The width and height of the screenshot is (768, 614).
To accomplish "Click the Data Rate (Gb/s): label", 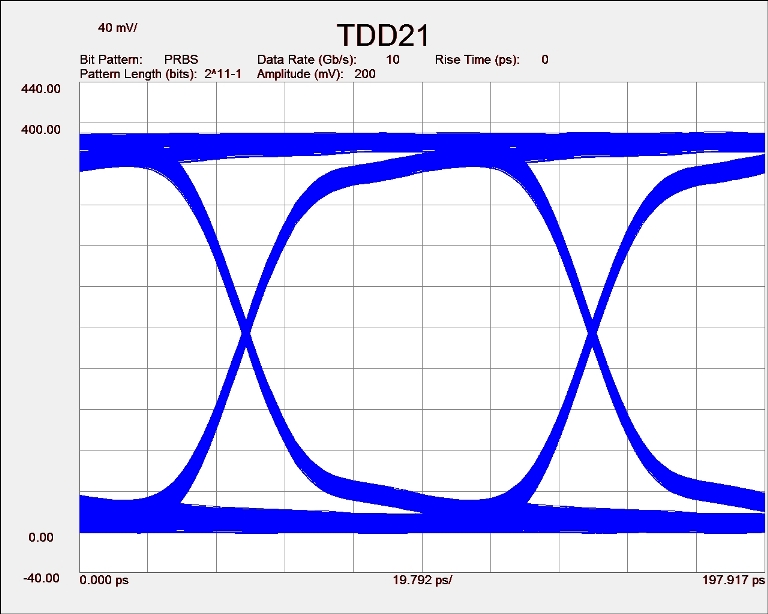I will pyautogui.click(x=307, y=60).
